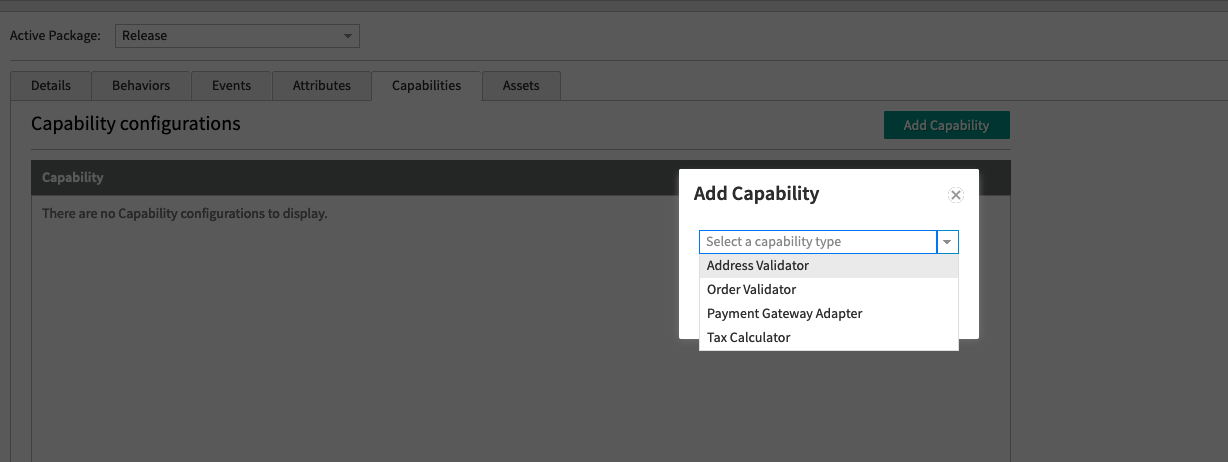The width and height of the screenshot is (1228, 462).
Task: Choose Address Validator from the list
Action: click(x=828, y=266)
